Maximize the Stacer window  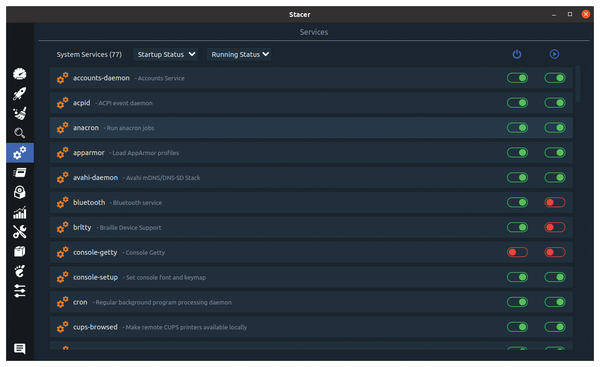(x=570, y=14)
